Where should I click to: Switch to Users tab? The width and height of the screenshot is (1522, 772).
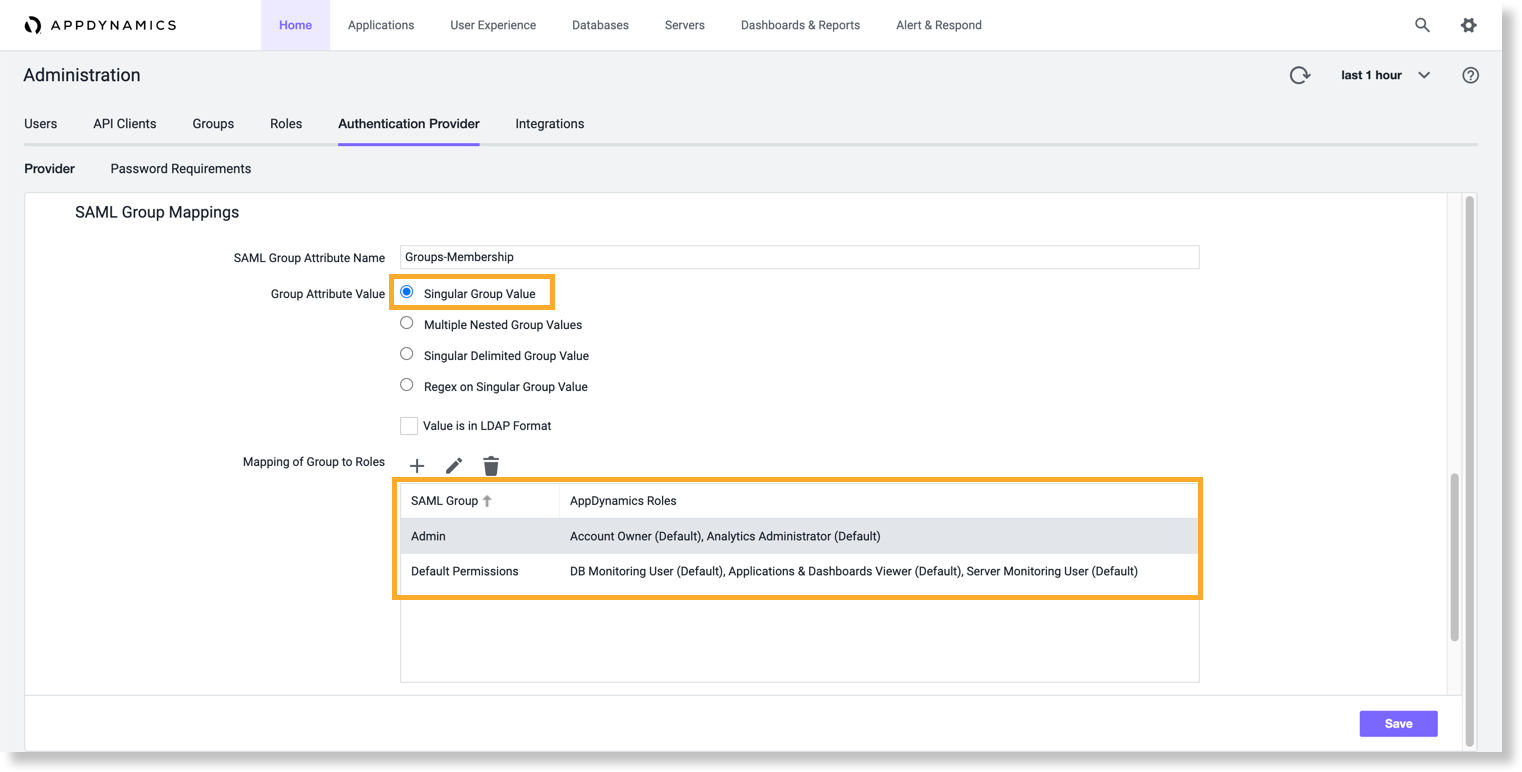pos(40,124)
